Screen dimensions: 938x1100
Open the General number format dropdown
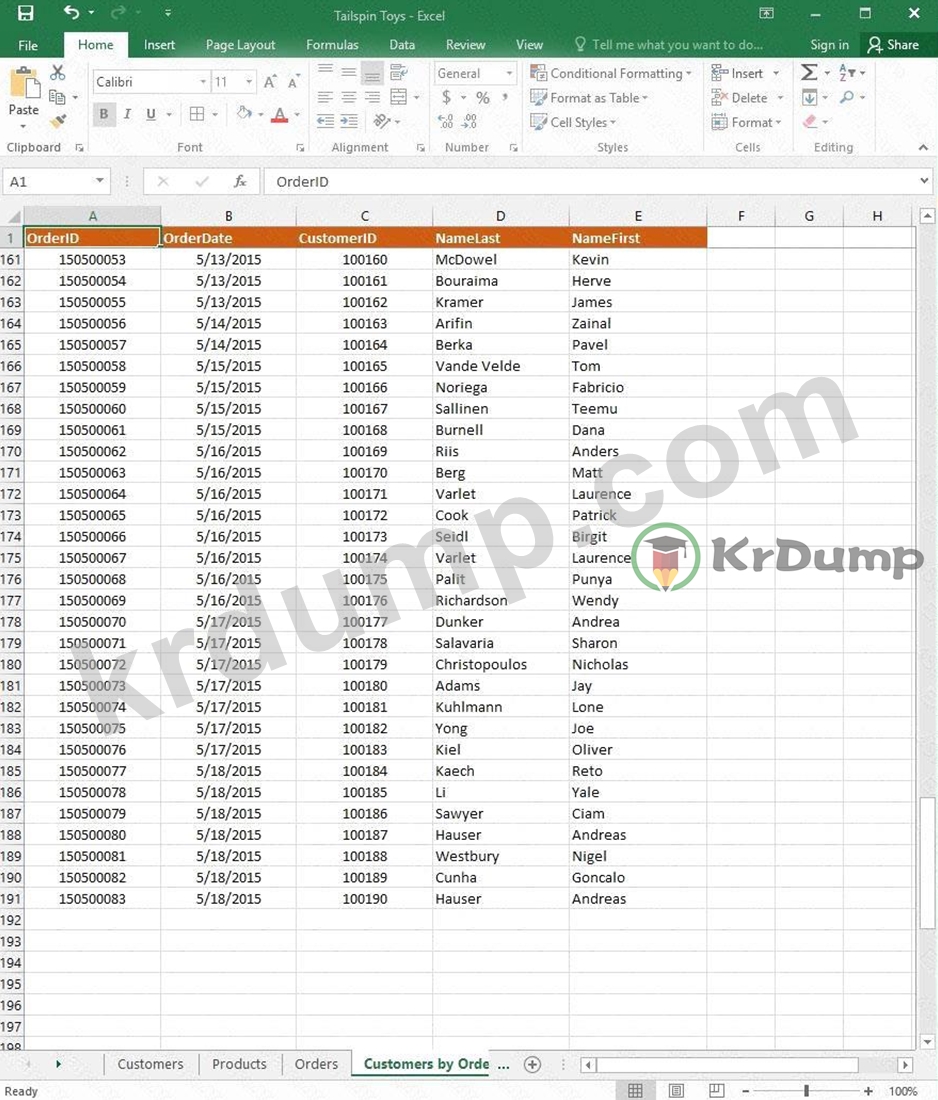(x=509, y=73)
